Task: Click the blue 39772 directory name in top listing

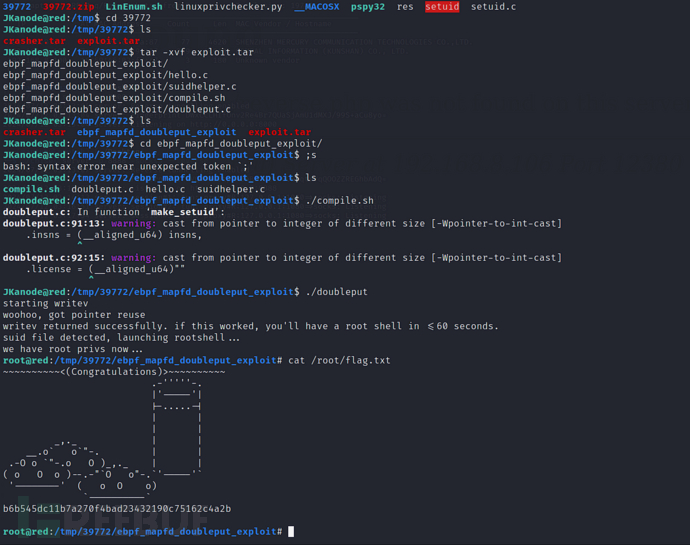Action: 17,7
